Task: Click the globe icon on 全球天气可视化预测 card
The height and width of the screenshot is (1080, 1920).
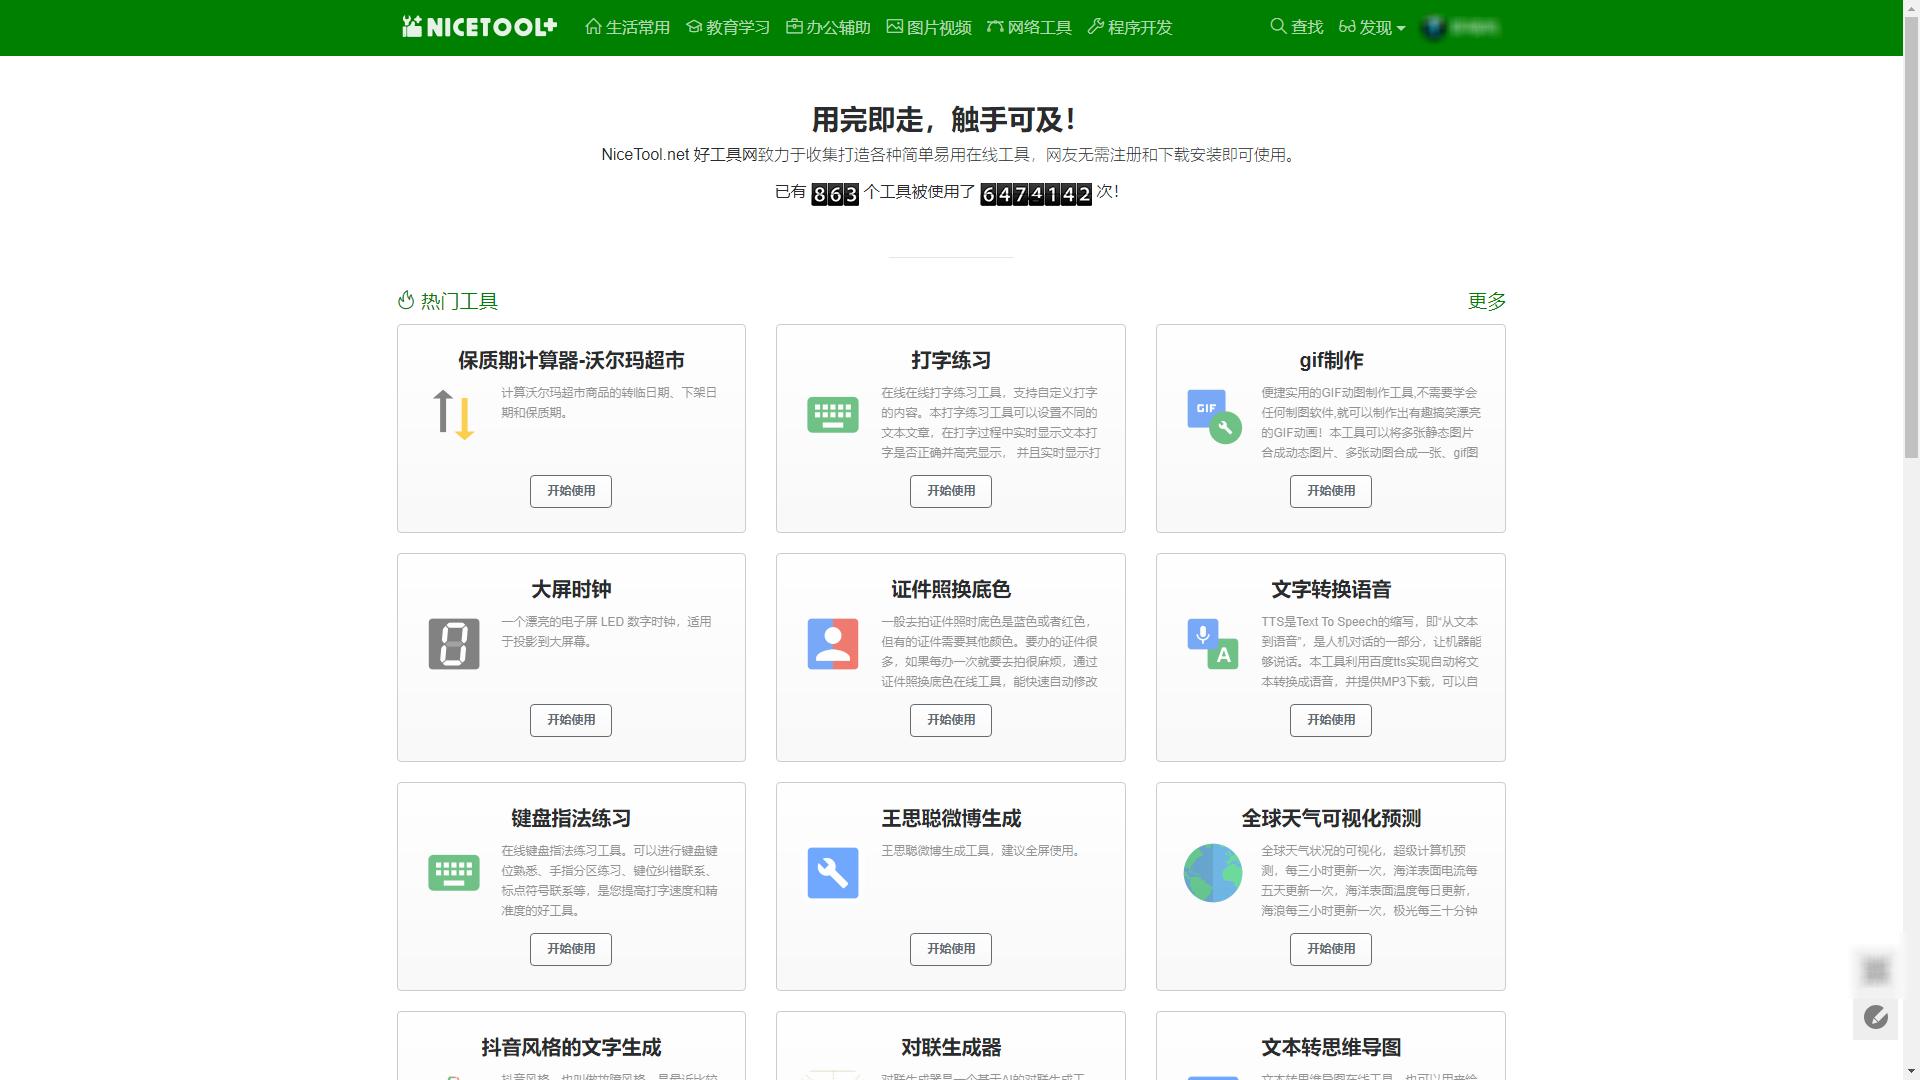Action: [x=1213, y=872]
